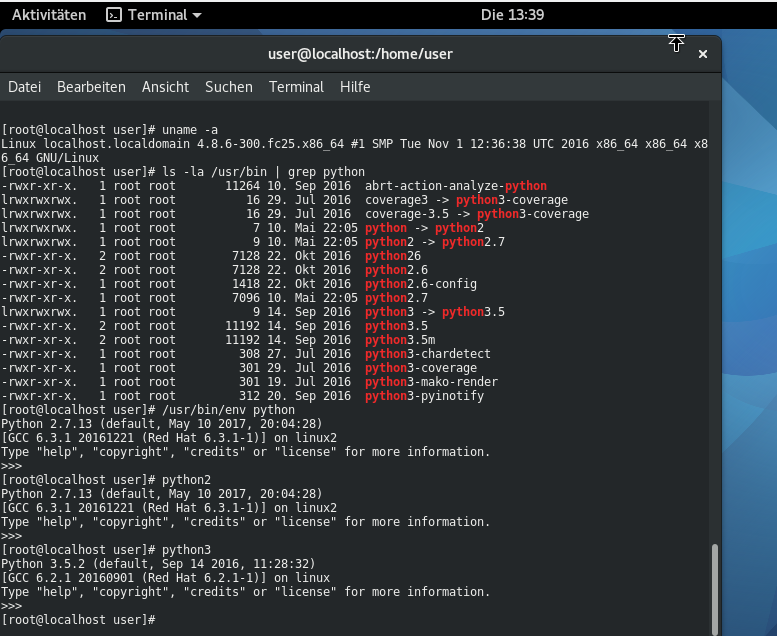The height and width of the screenshot is (636, 777).
Task: Open the Datei menu
Action: pos(25,87)
